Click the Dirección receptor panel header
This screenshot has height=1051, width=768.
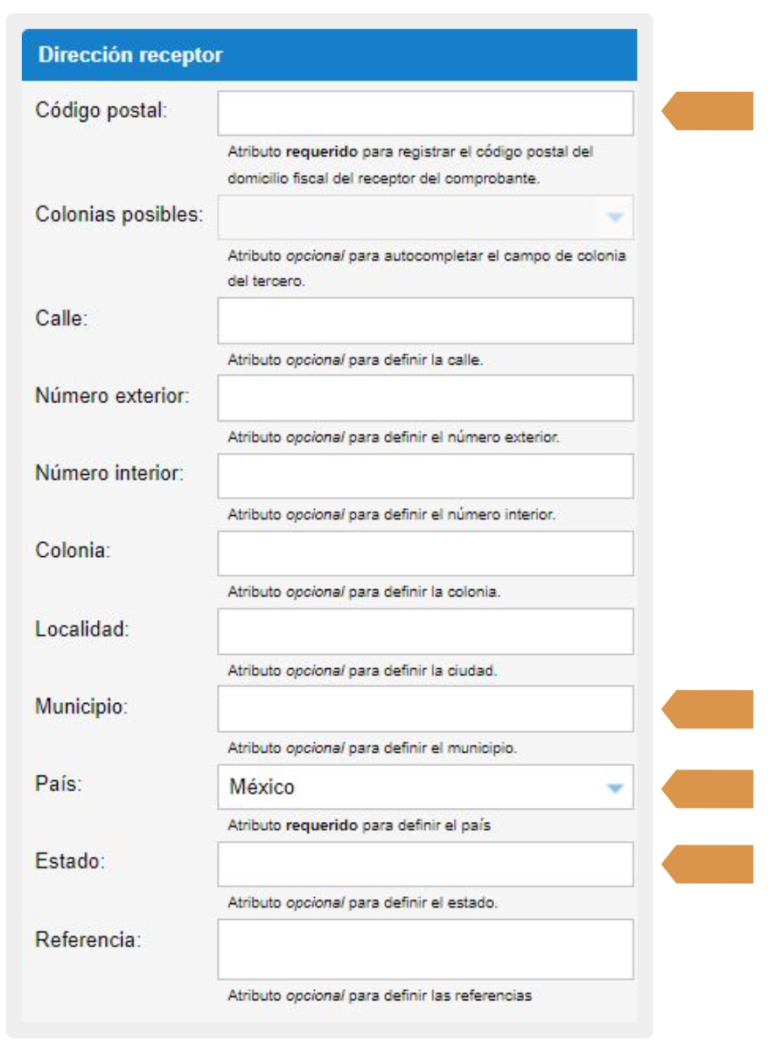click(x=329, y=55)
